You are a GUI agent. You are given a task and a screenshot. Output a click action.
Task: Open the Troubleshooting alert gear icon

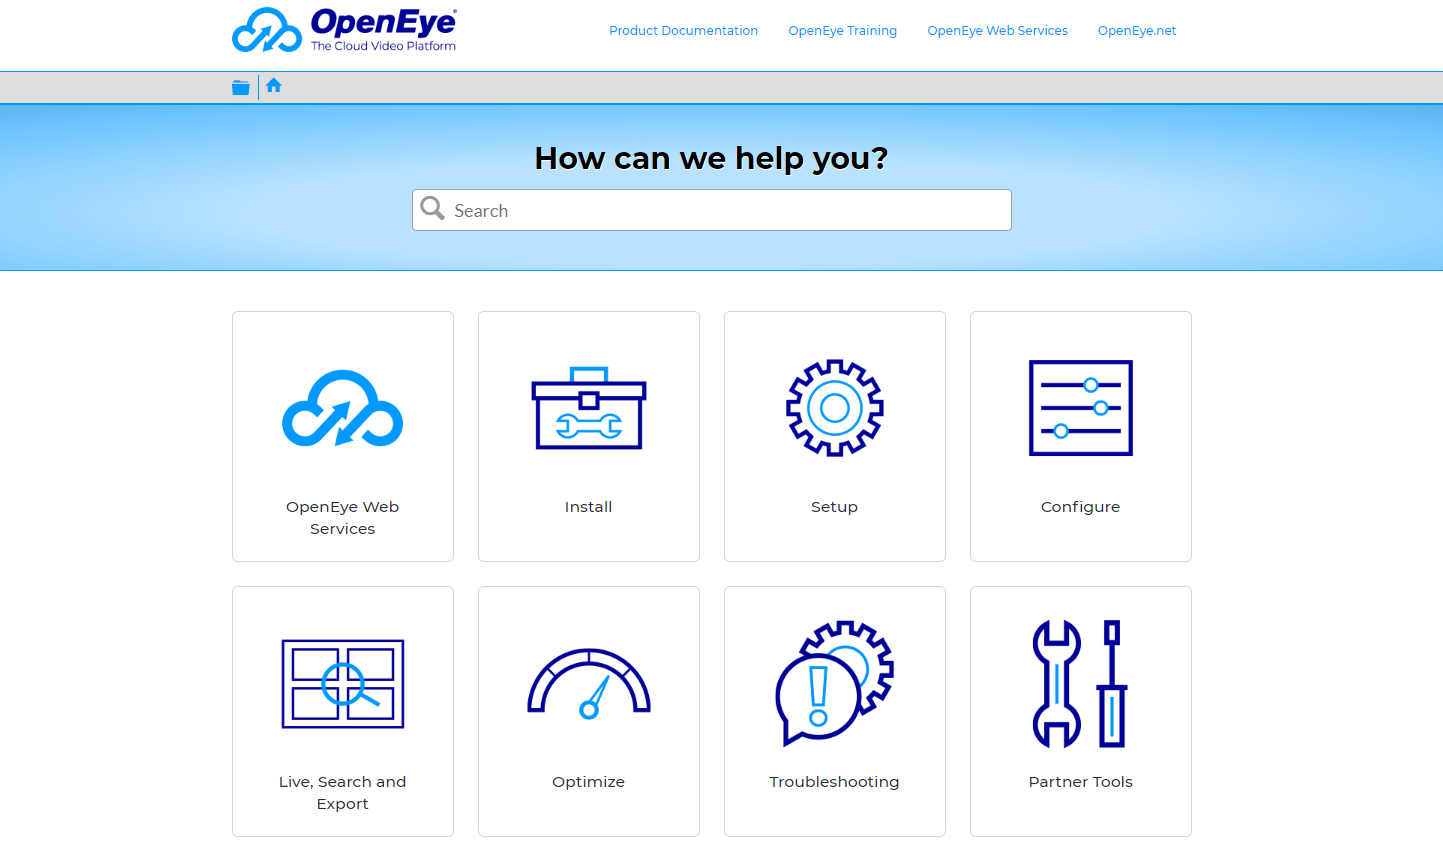coord(834,684)
